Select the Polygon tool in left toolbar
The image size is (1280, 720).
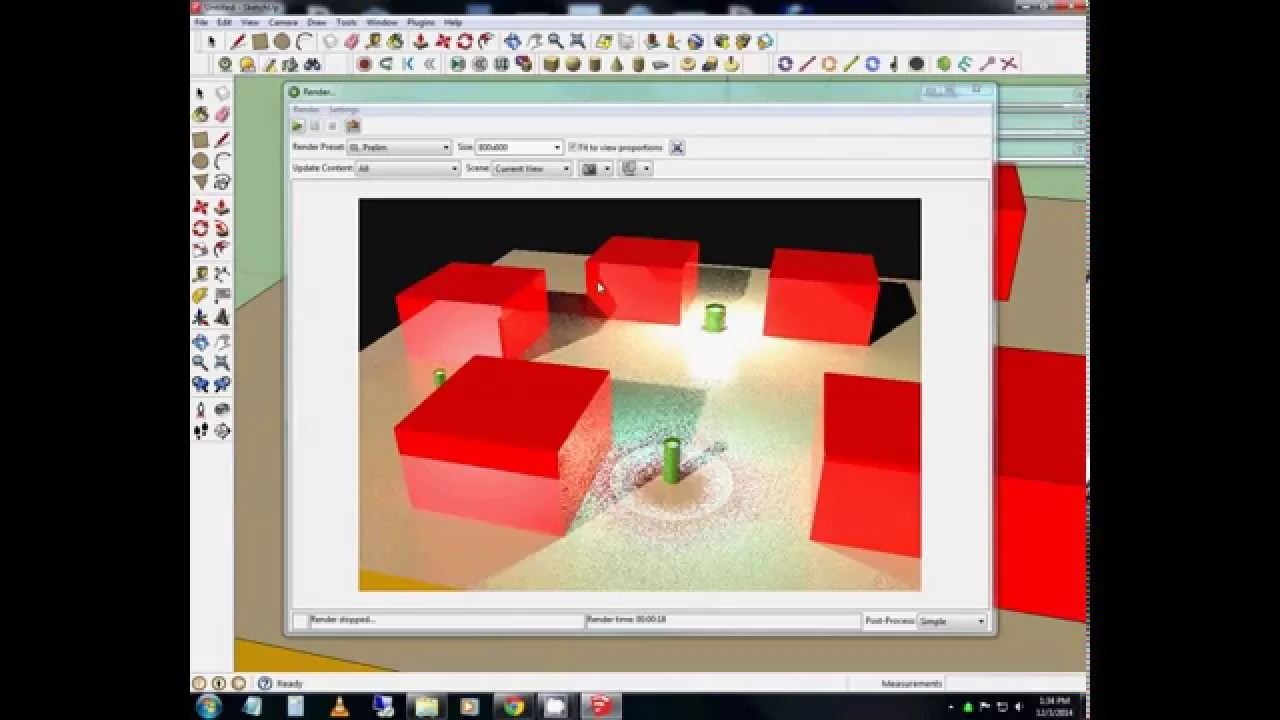pyautogui.click(x=200, y=182)
